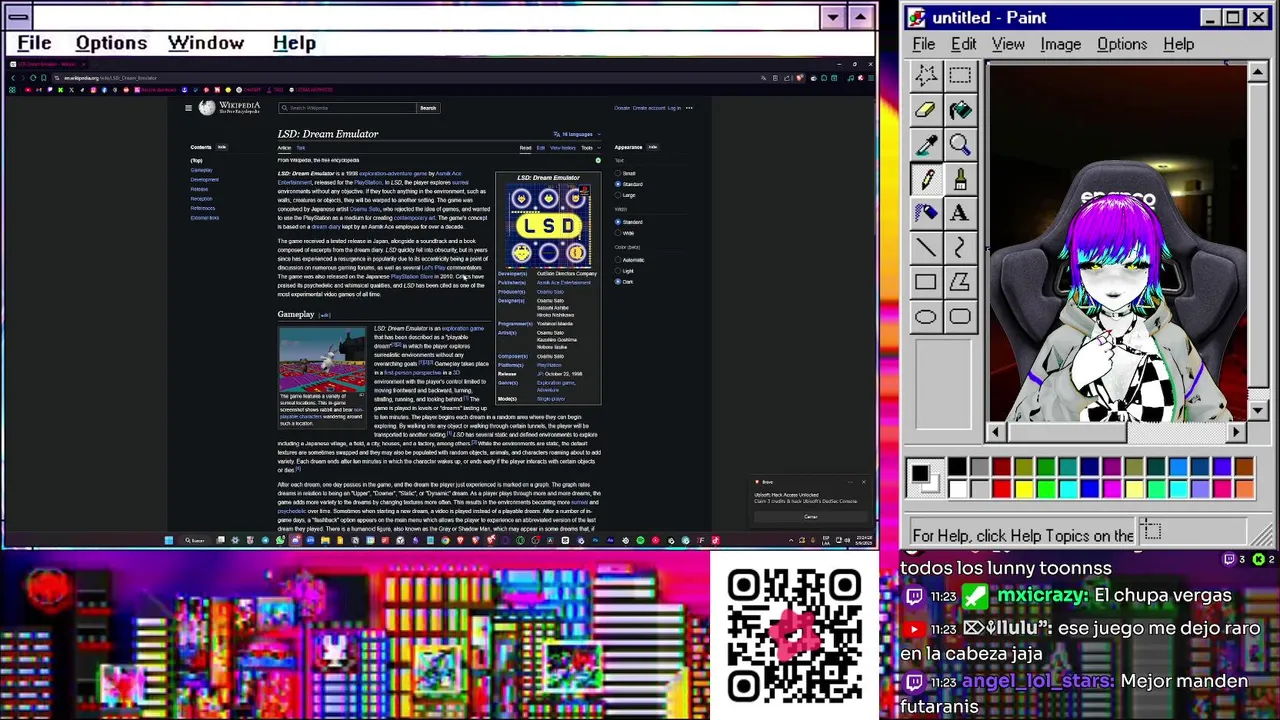This screenshot has width=1280, height=720.
Task: Choose Standard width radio option
Action: pos(618,222)
